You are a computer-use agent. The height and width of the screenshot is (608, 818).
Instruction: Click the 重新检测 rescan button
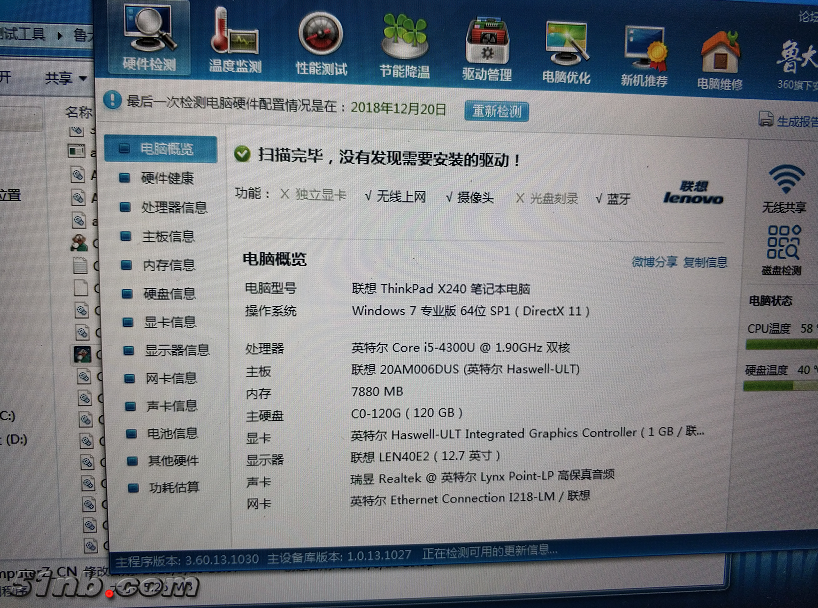point(496,110)
